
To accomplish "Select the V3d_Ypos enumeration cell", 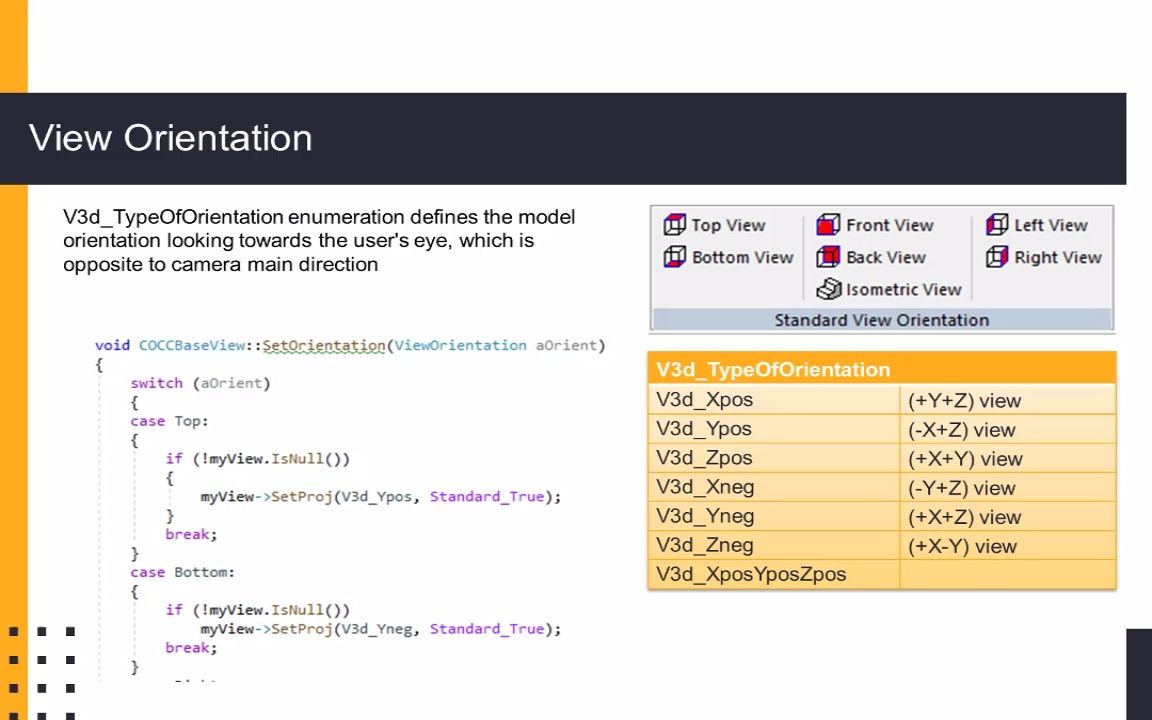I will 704,429.
